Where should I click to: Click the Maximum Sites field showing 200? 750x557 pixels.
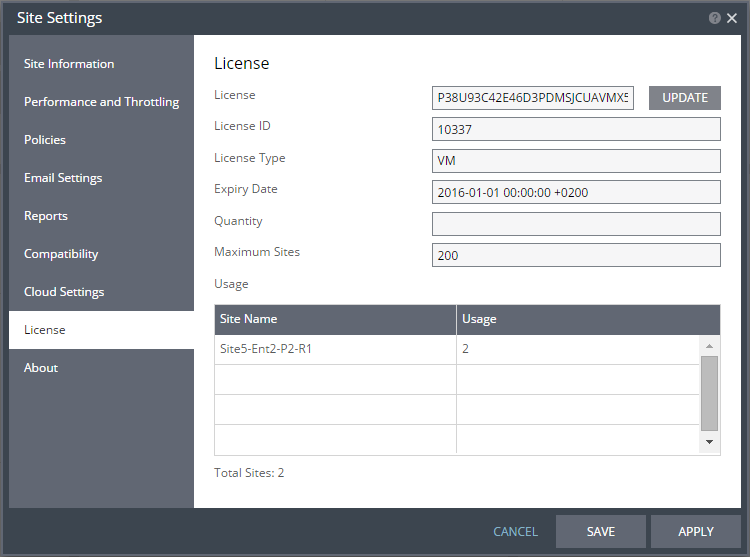click(x=576, y=255)
